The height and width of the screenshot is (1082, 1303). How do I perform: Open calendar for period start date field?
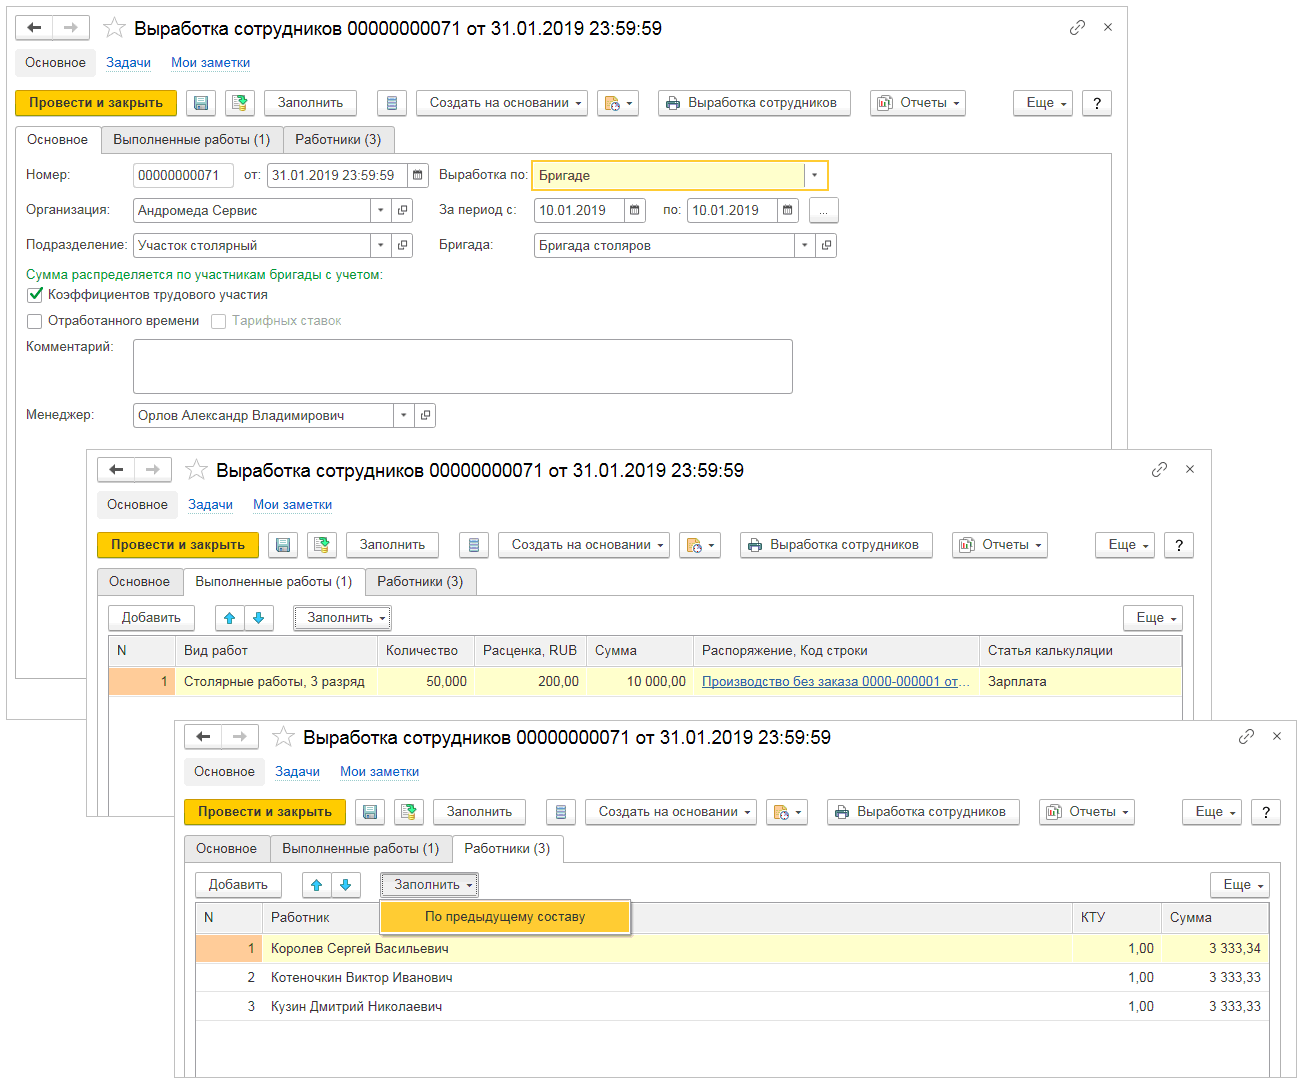634,210
